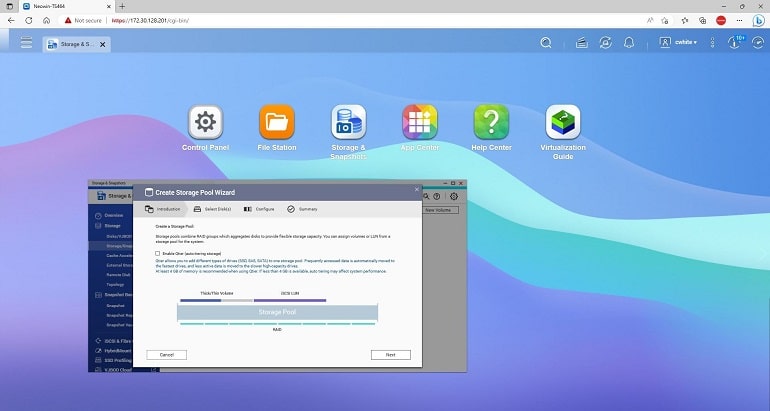Open the Virtualization Guide icon
The height and width of the screenshot is (411, 770).
563,123
